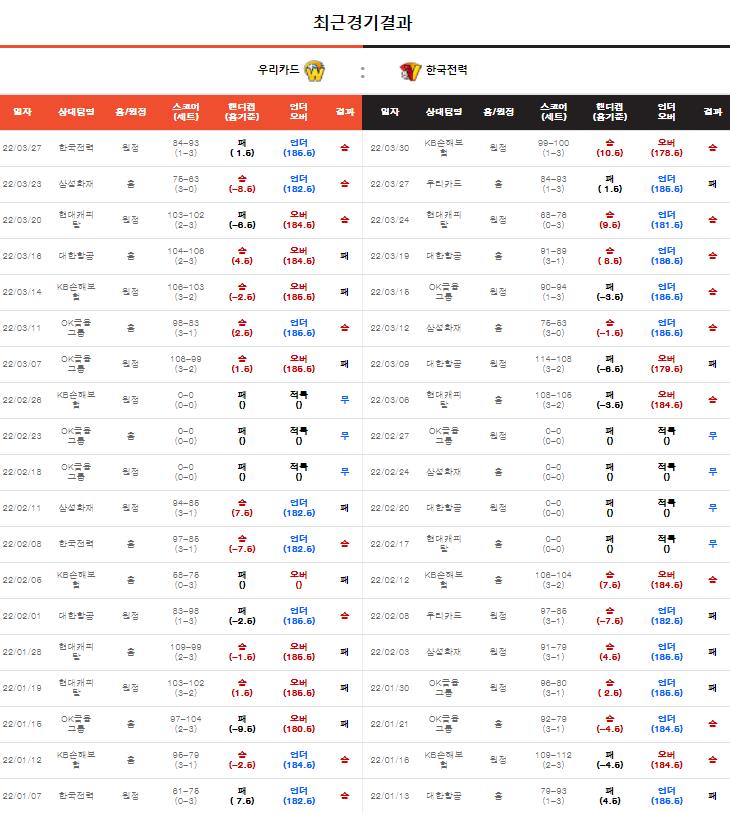Click the 일자 header in orange table
The height and width of the screenshot is (813, 730).
coord(22,111)
